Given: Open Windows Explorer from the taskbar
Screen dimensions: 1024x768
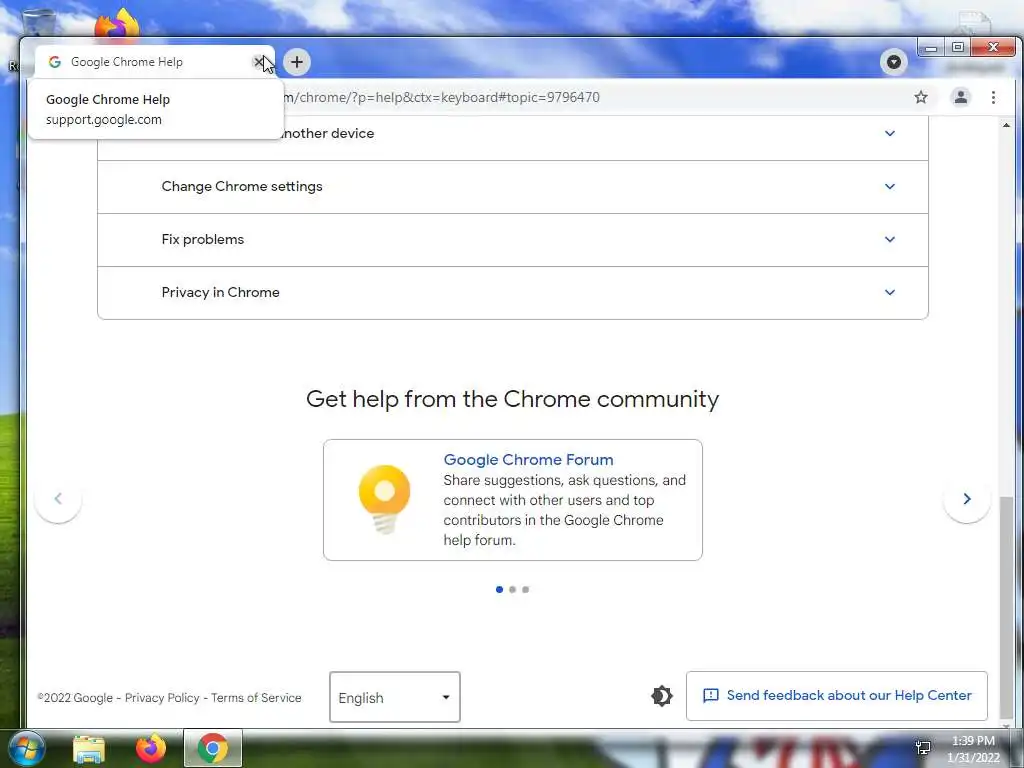Looking at the screenshot, I should 89,748.
